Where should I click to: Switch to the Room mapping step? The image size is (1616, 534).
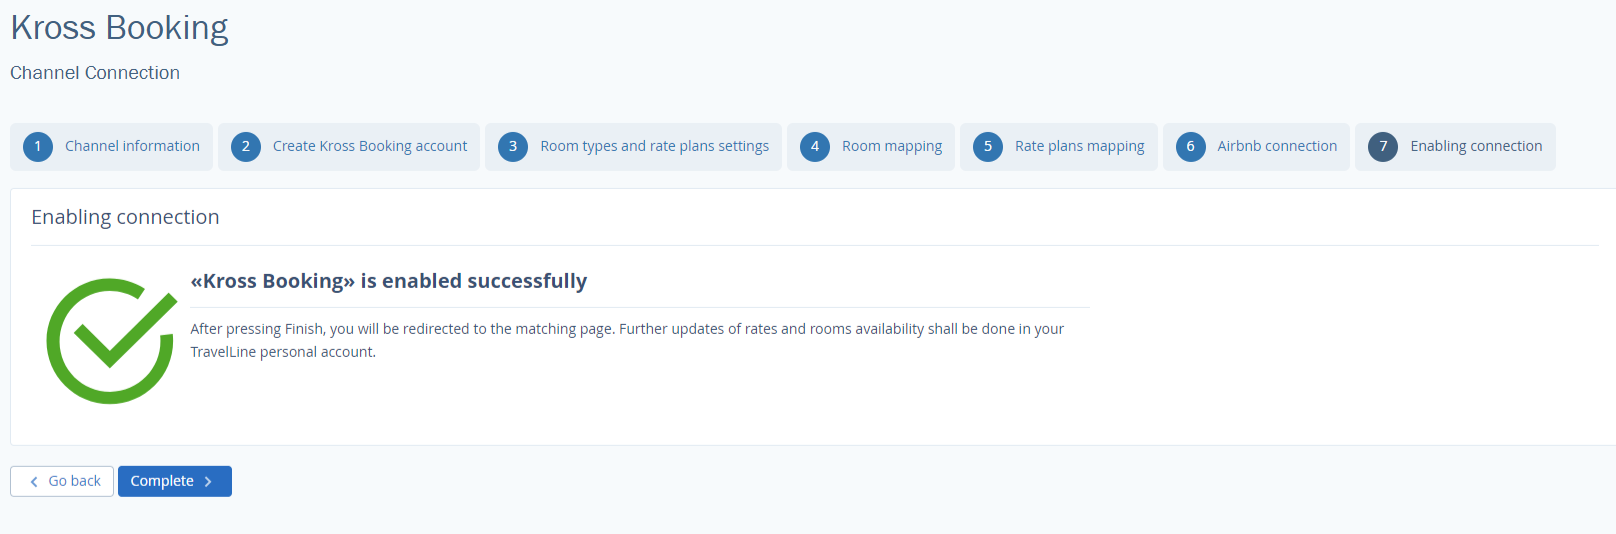point(871,147)
